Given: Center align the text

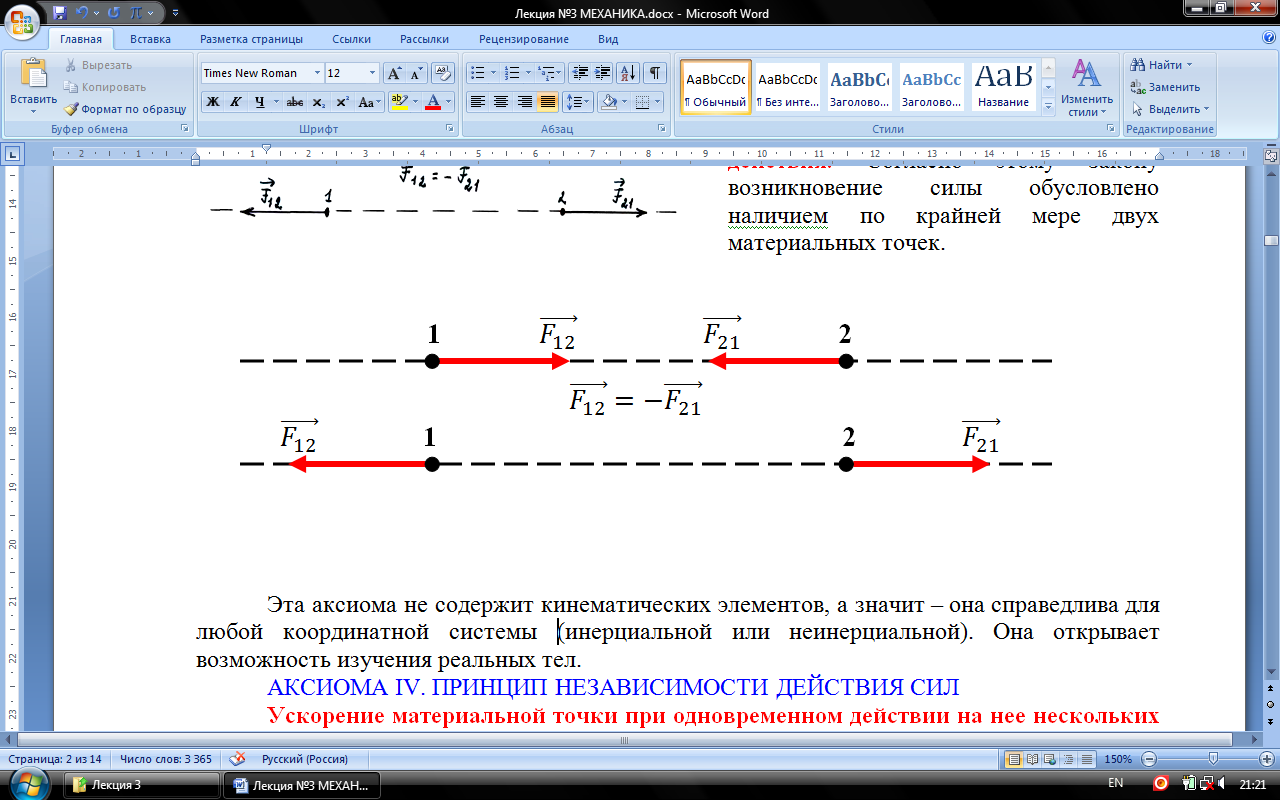Looking at the screenshot, I should 501,102.
